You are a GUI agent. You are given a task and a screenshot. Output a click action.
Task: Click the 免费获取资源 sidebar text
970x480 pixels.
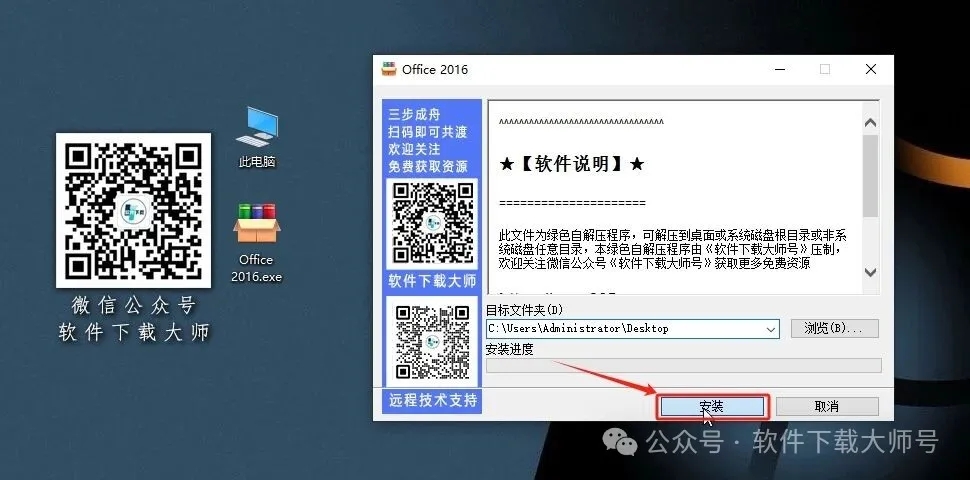[x=428, y=166]
